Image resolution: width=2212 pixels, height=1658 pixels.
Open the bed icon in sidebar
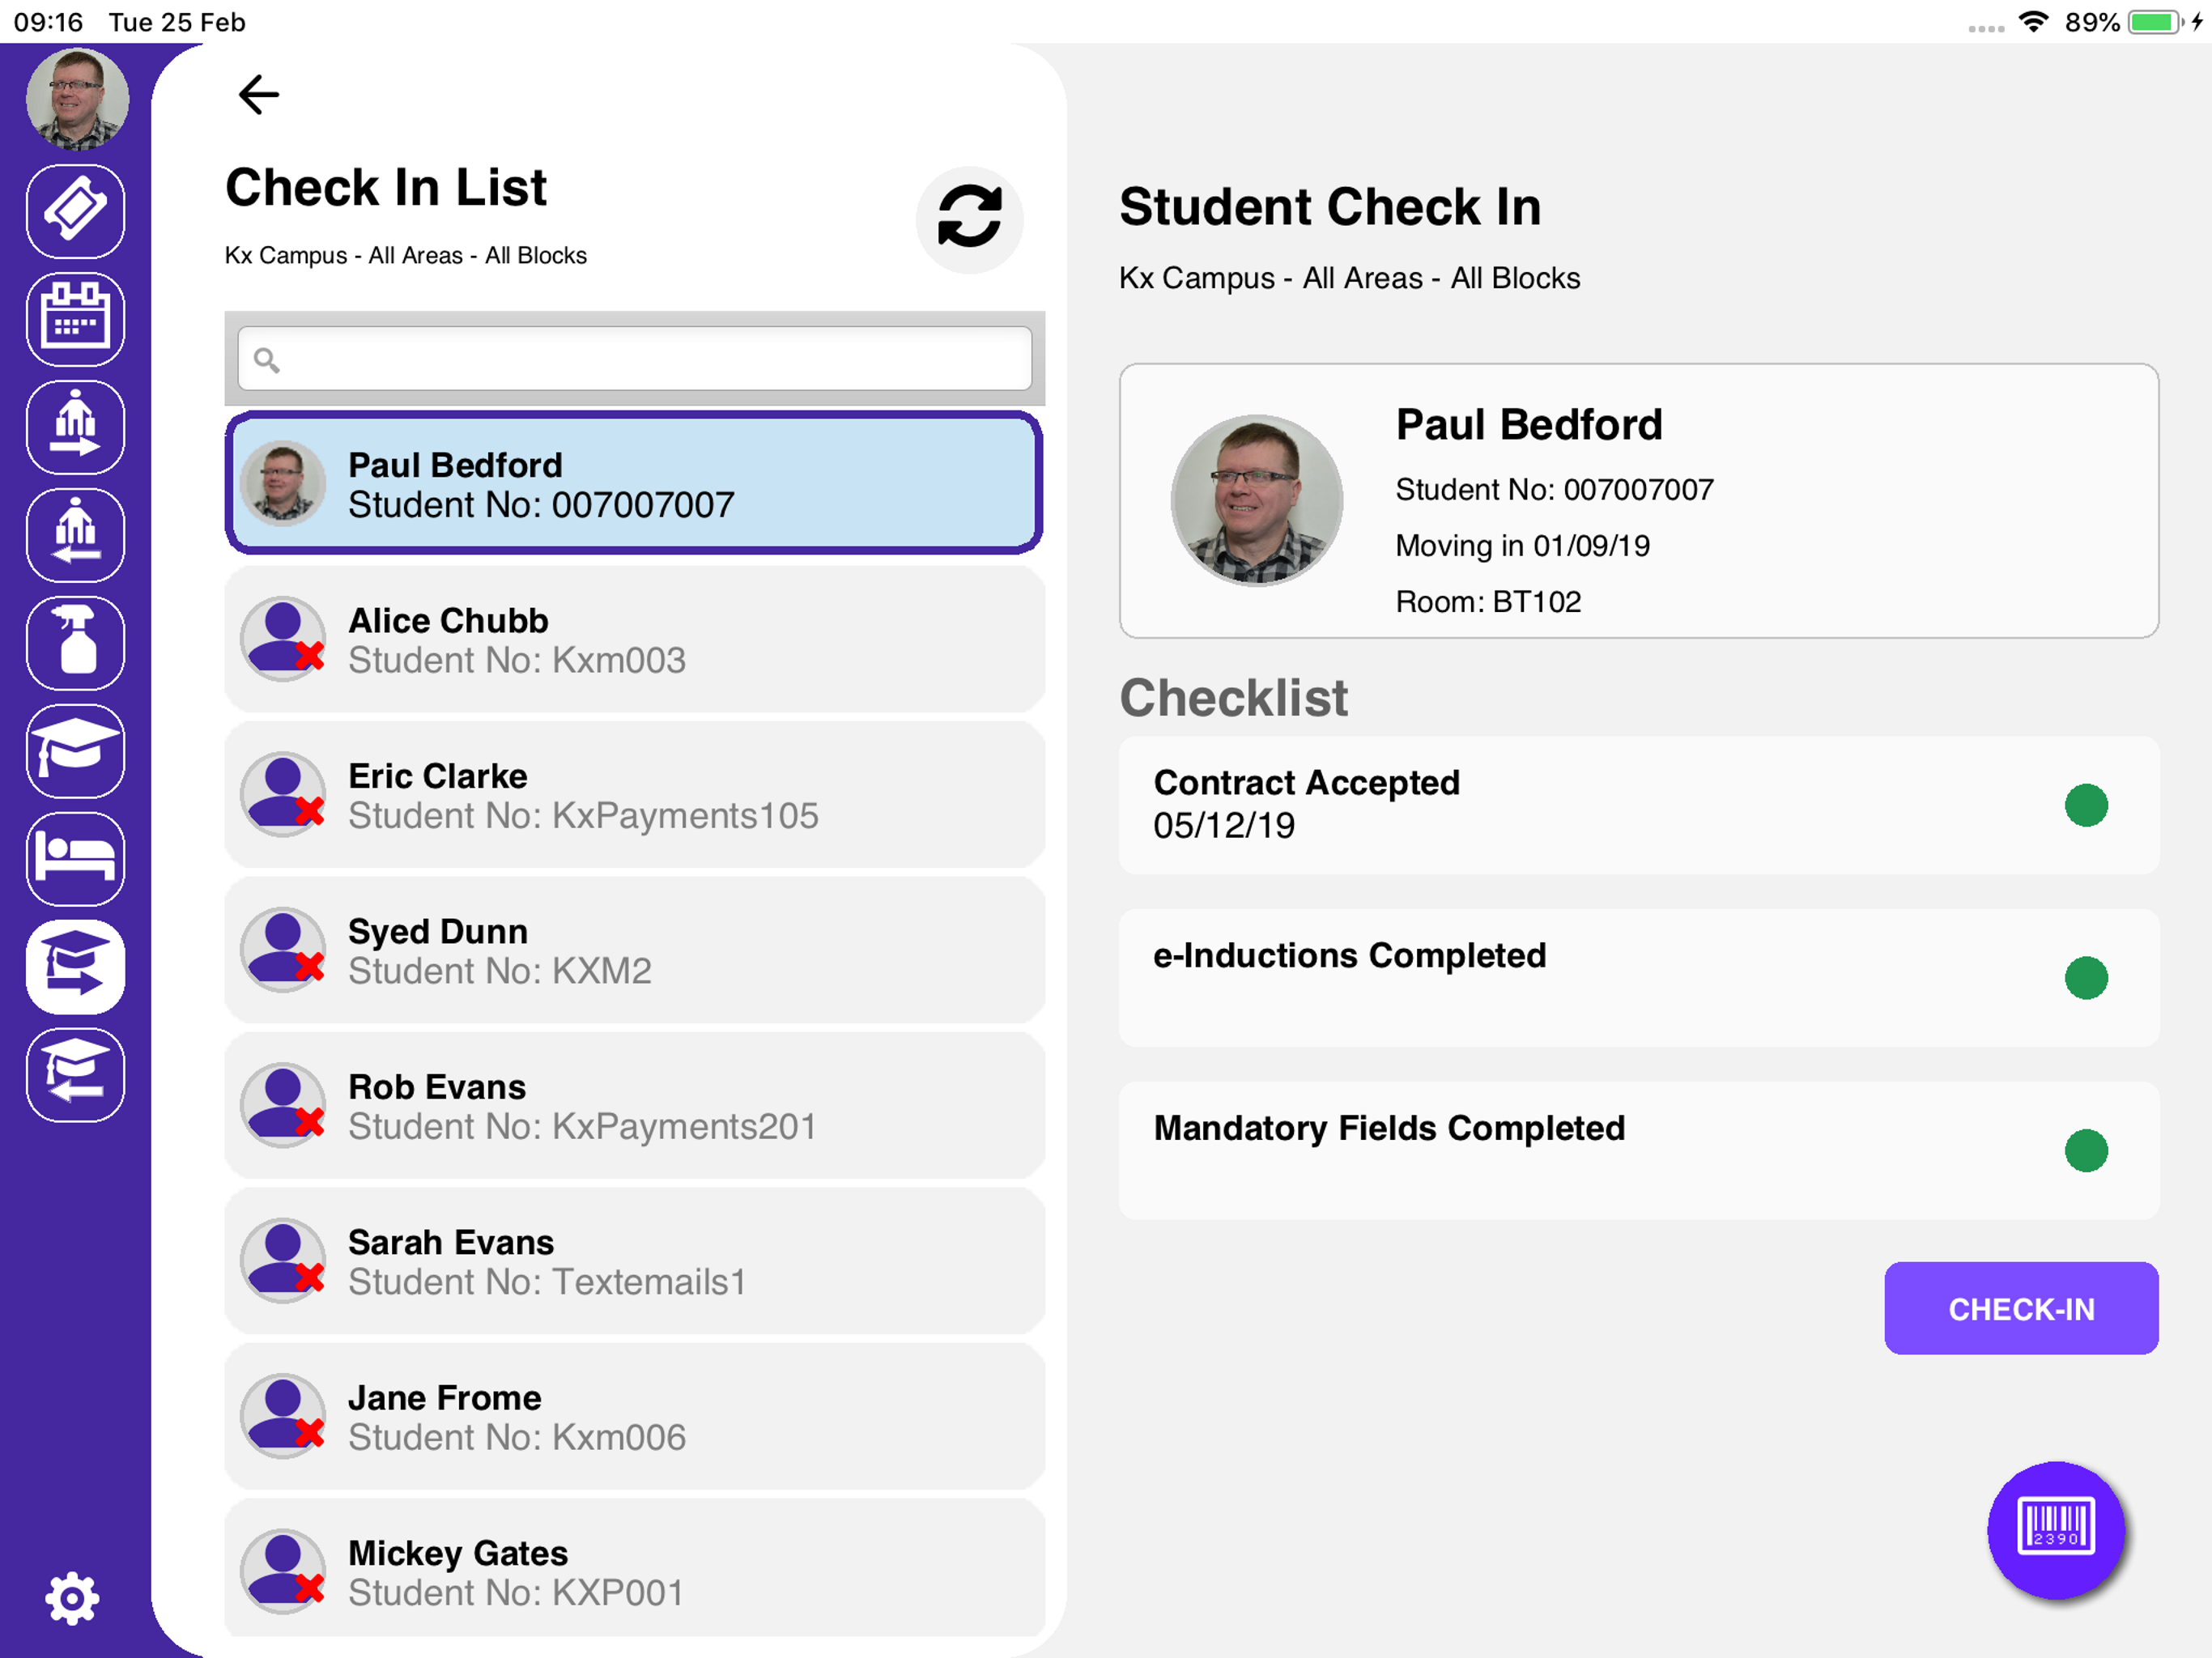coord(76,859)
